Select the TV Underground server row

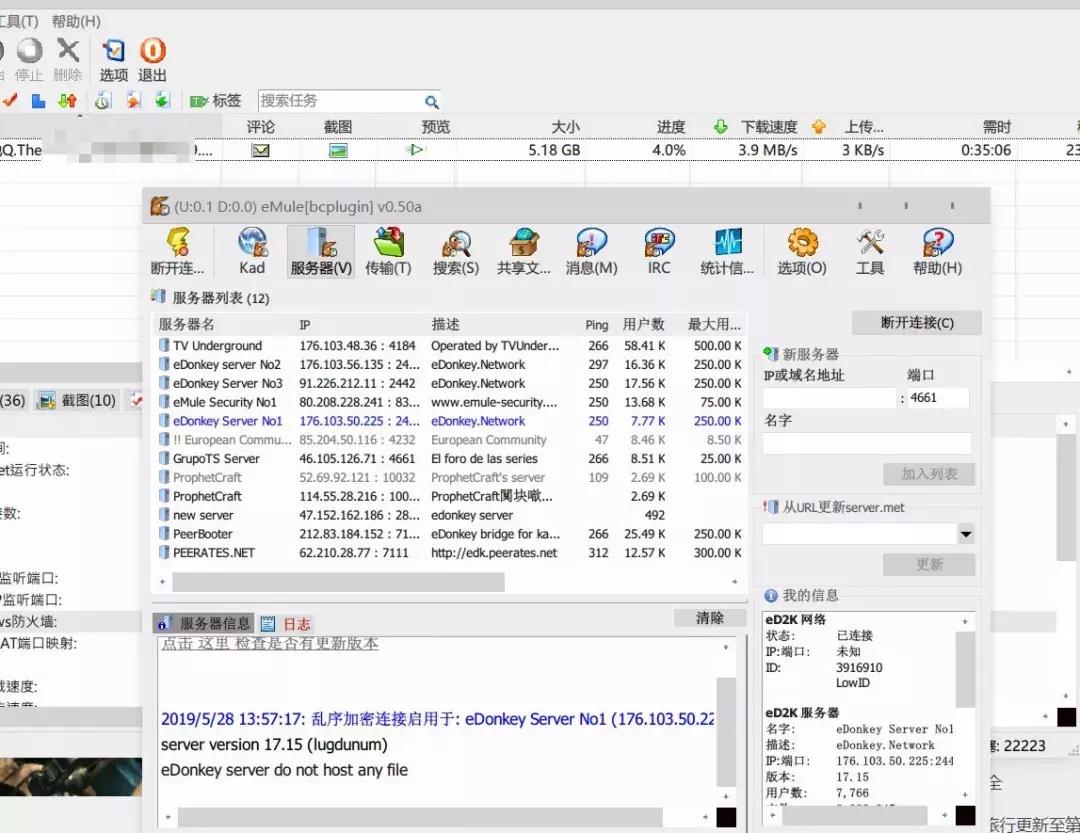pos(450,346)
